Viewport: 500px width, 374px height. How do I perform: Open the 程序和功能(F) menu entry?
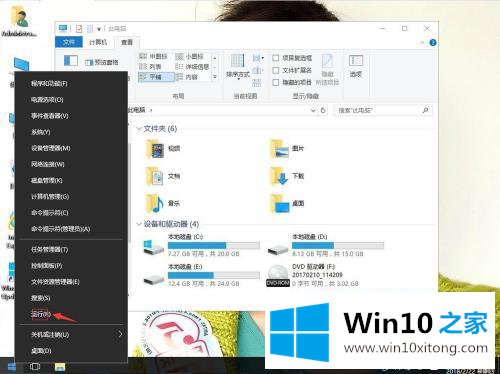point(49,84)
